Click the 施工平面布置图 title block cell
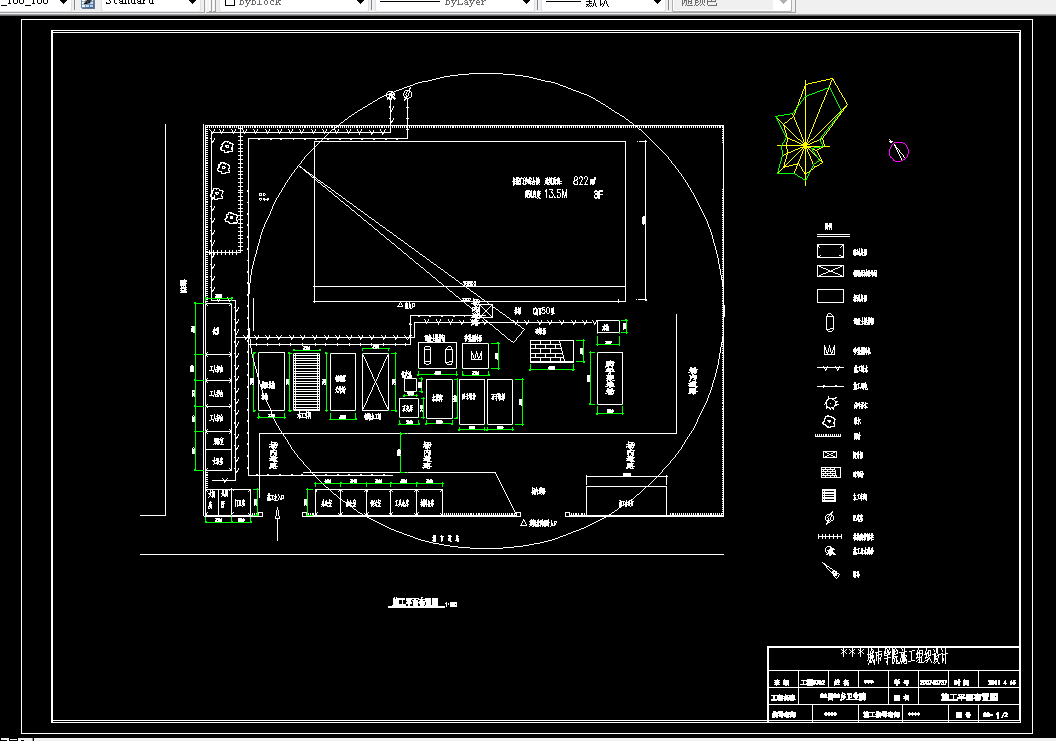The width and height of the screenshot is (1056, 741). (x=969, y=697)
